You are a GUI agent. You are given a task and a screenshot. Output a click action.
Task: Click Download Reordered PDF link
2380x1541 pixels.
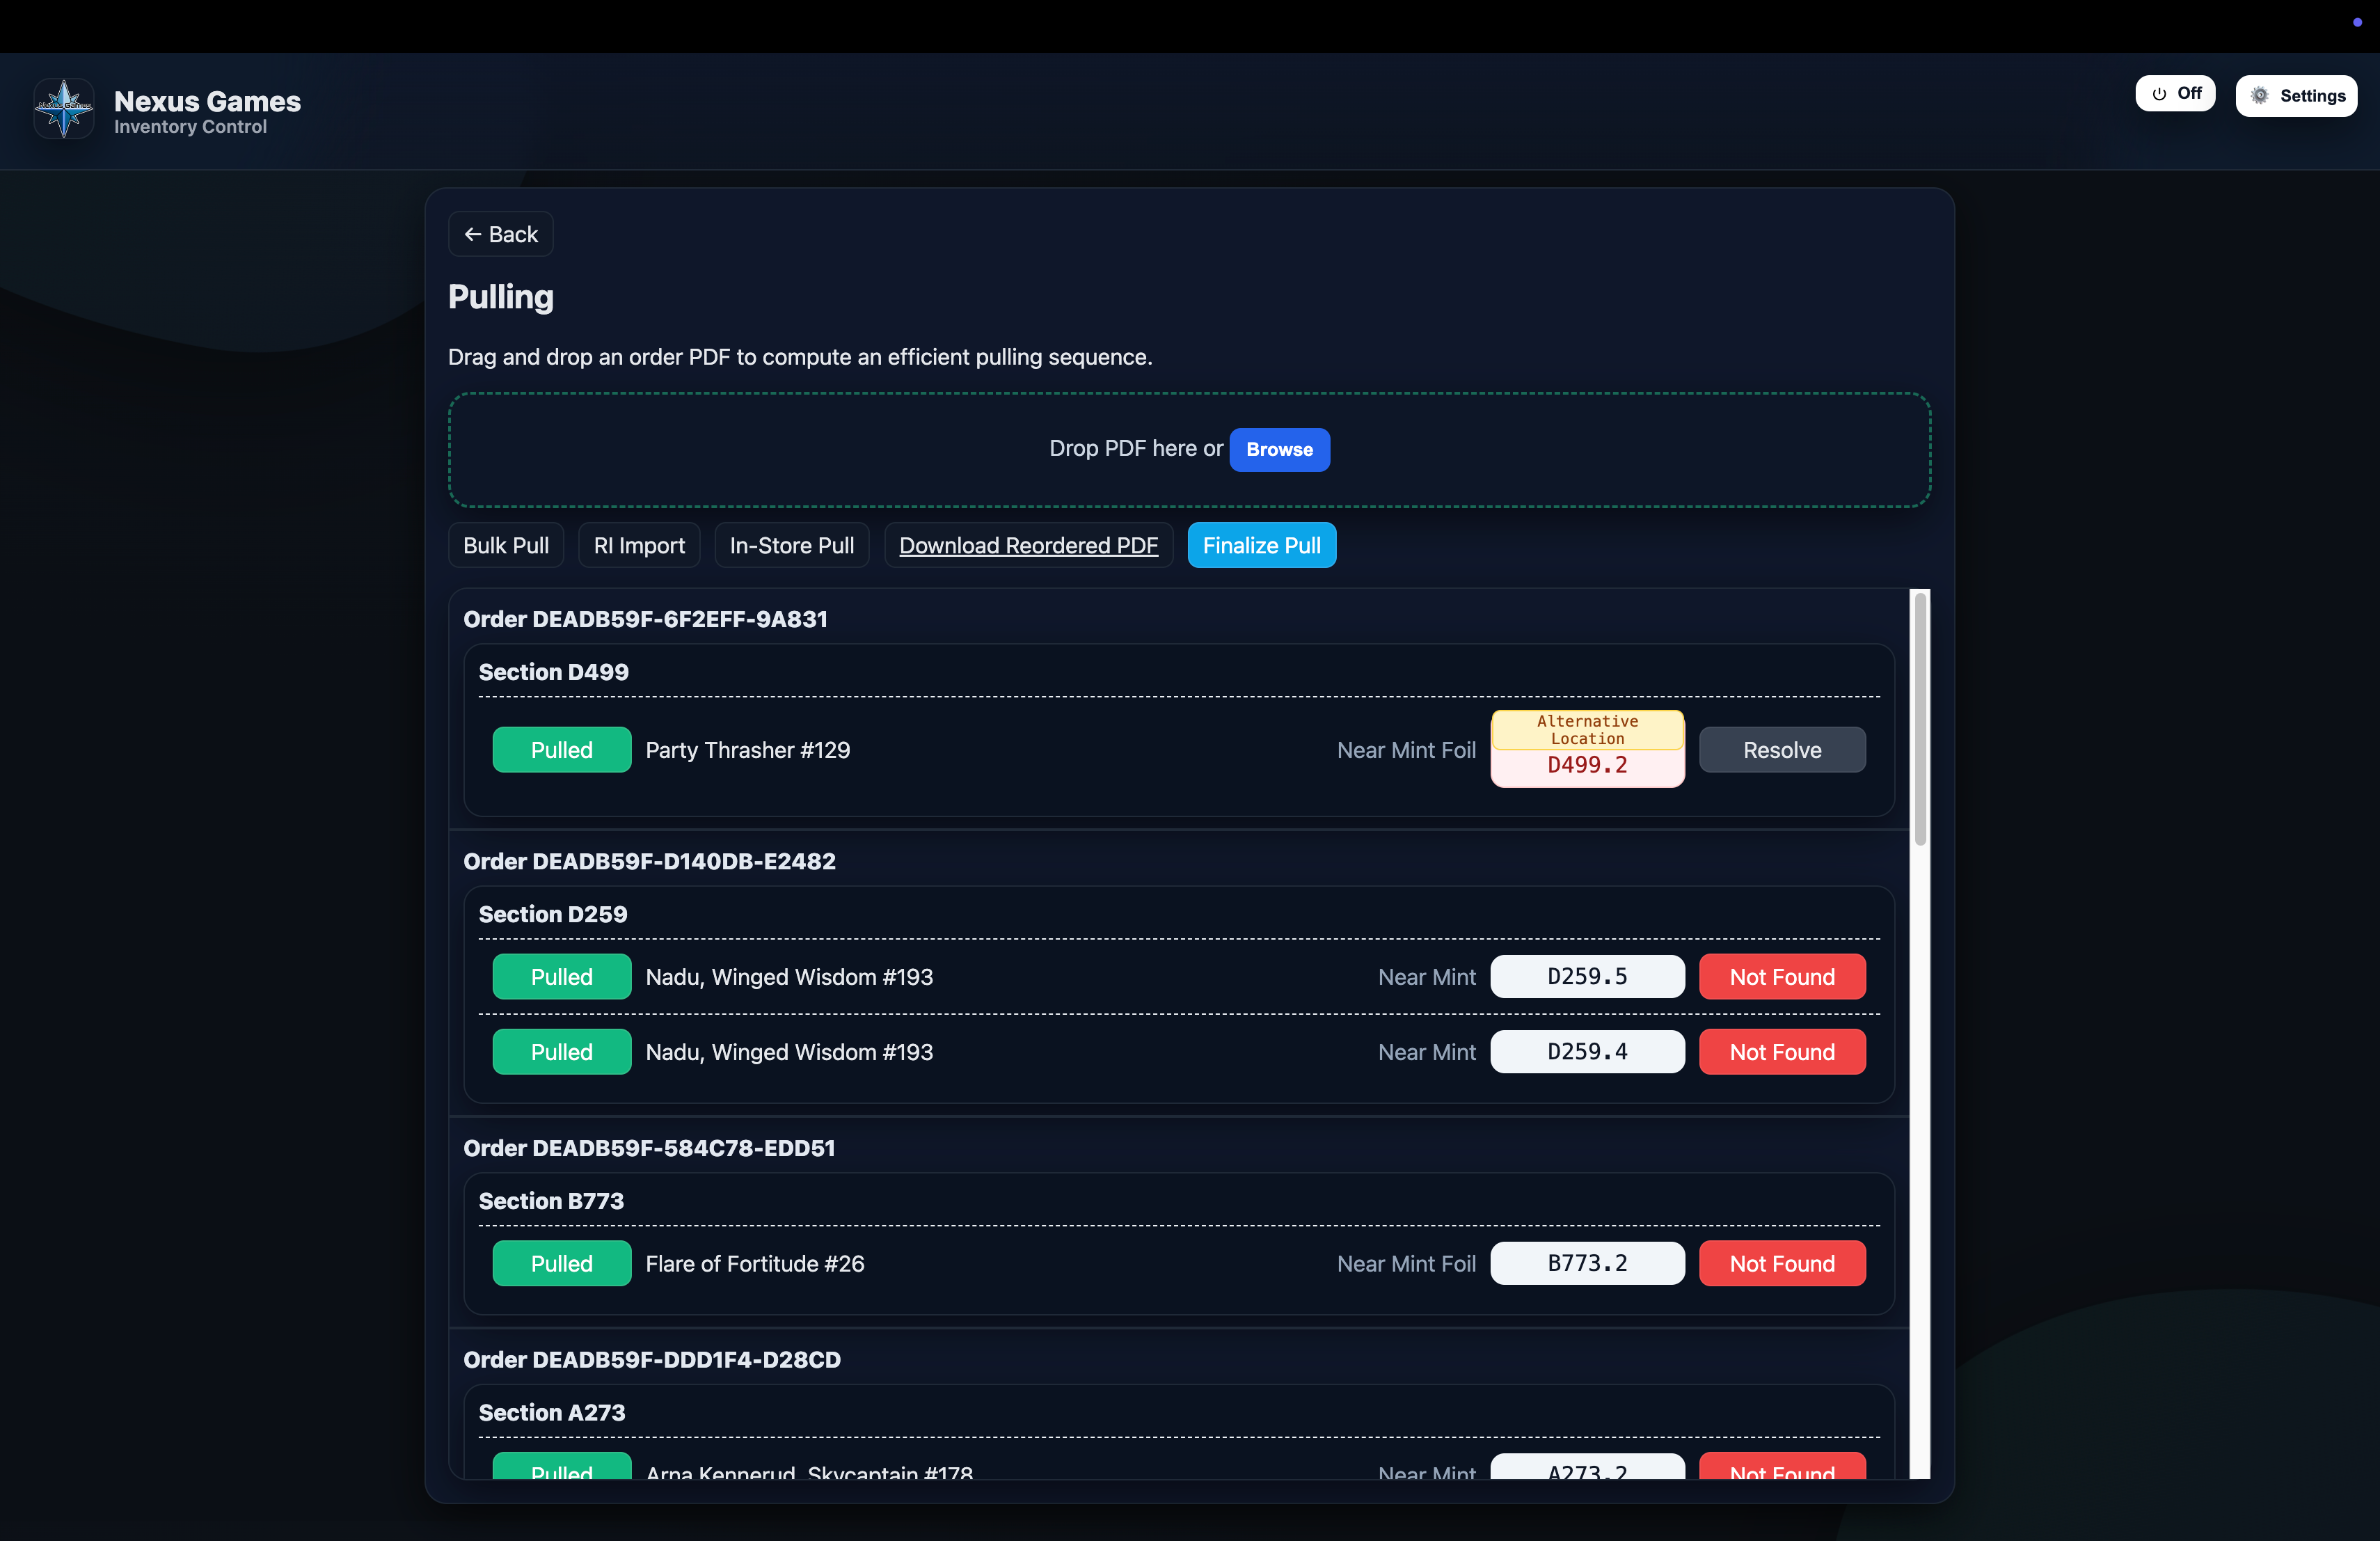pyautogui.click(x=1028, y=545)
